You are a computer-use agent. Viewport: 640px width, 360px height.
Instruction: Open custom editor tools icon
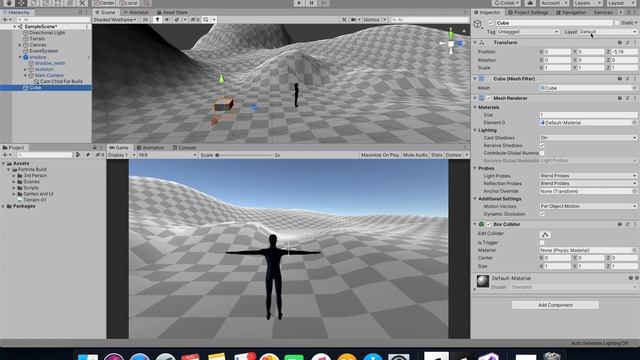82,3
